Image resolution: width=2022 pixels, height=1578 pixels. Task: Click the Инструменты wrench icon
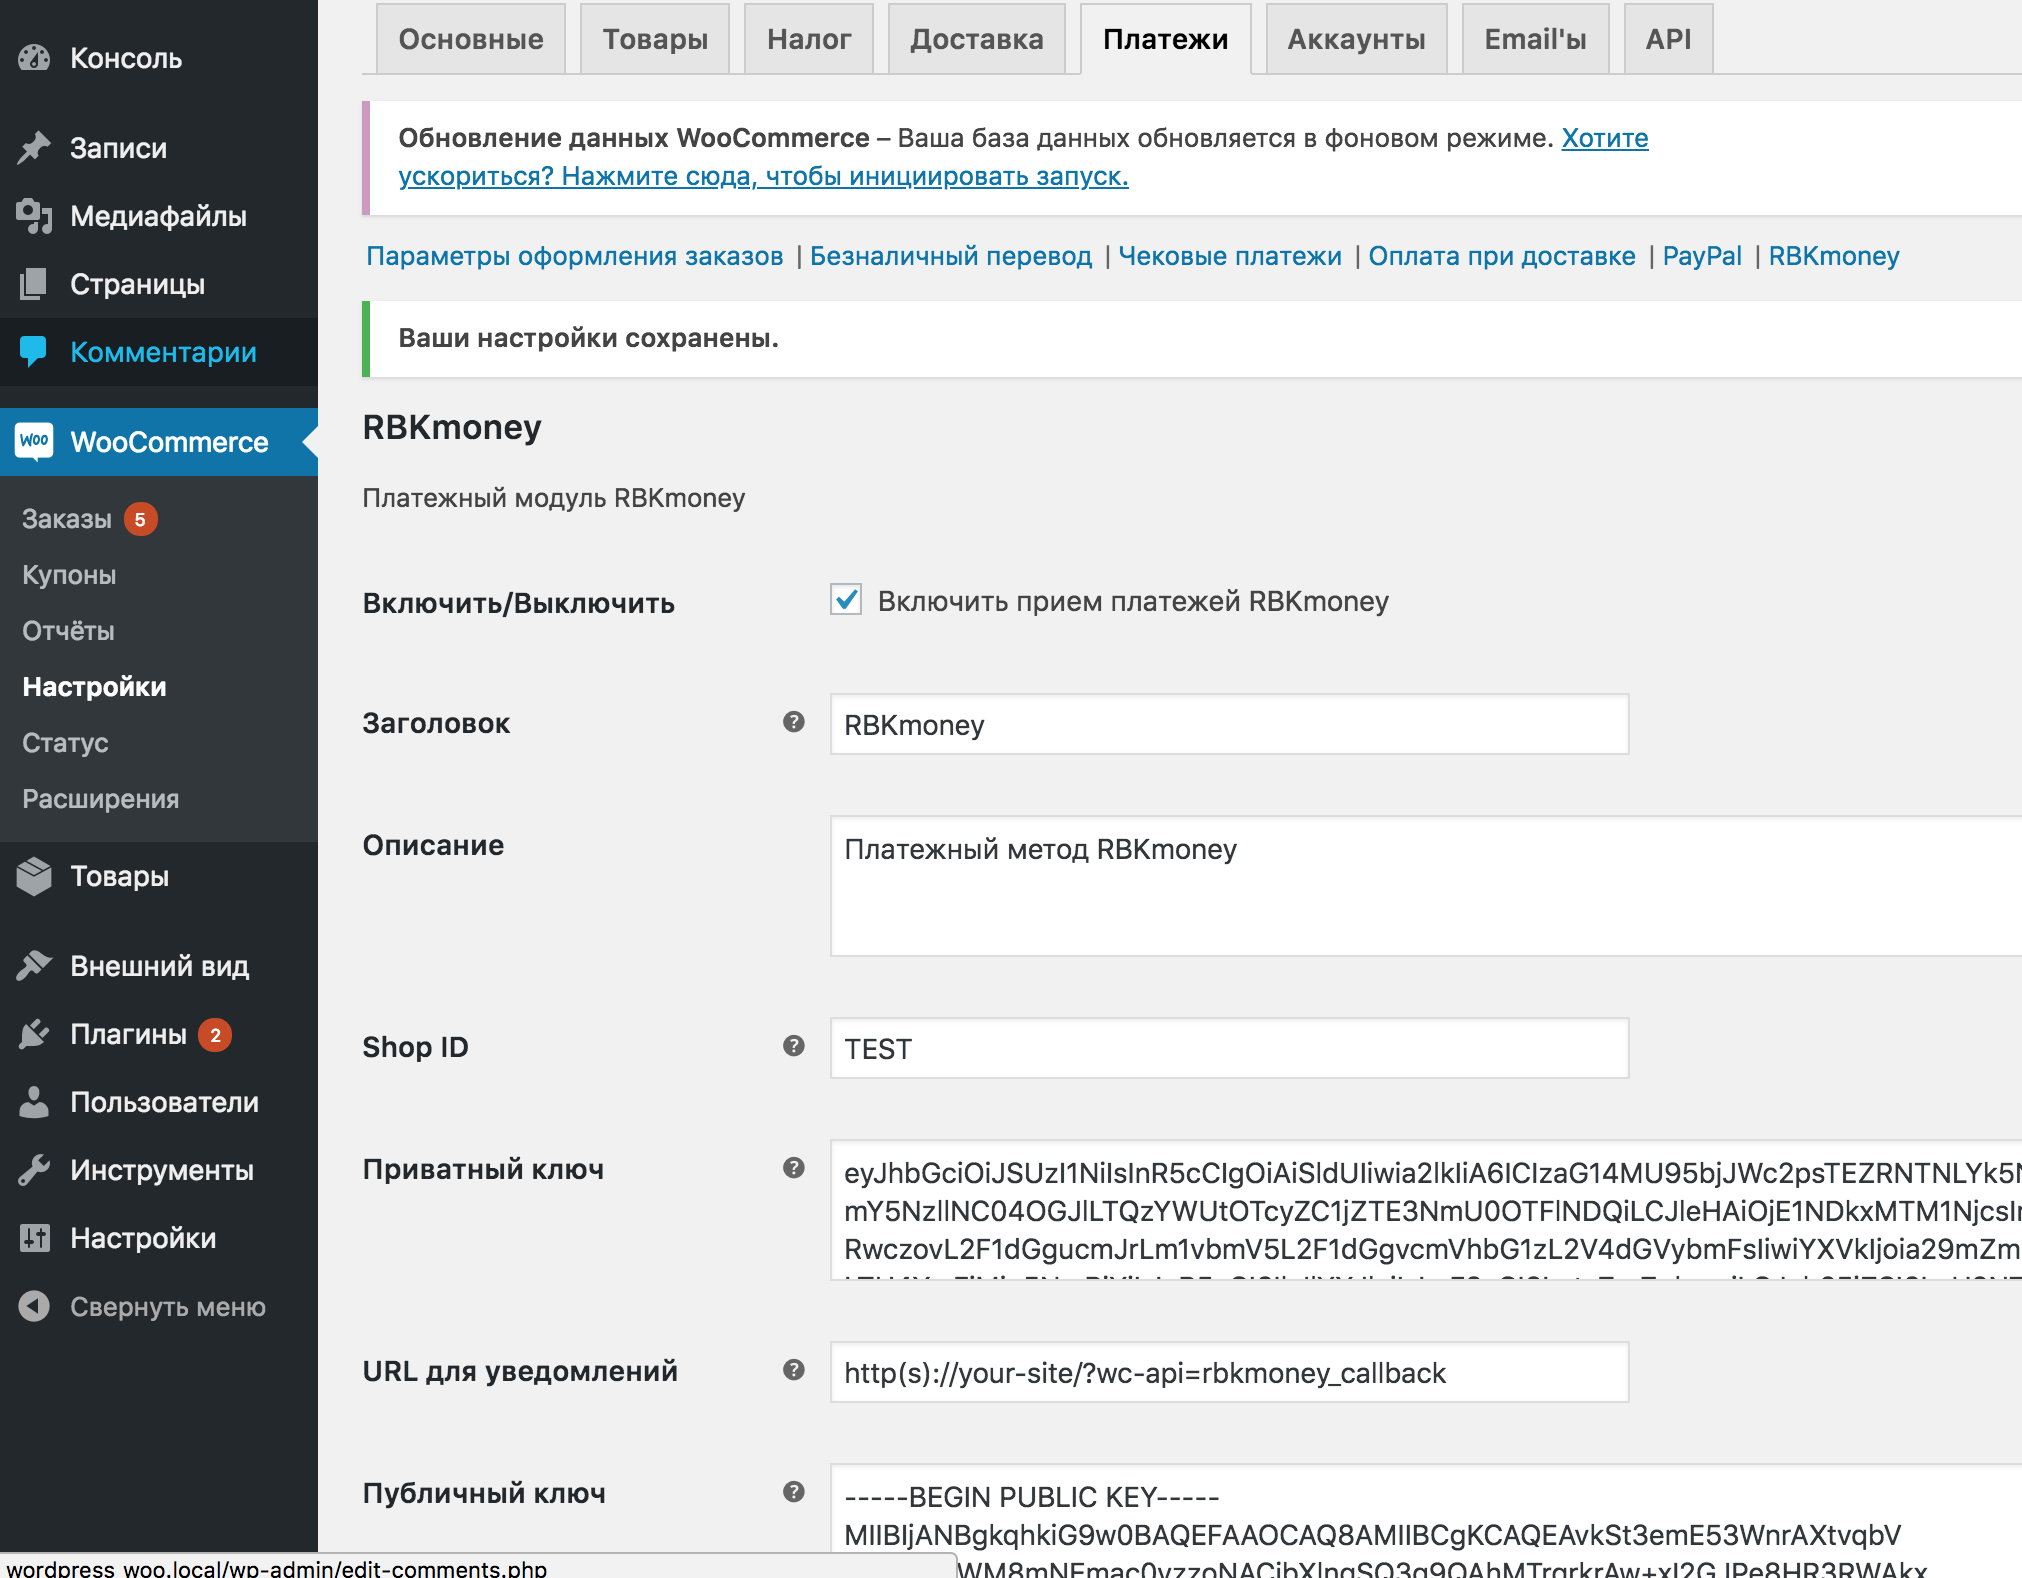34,1170
